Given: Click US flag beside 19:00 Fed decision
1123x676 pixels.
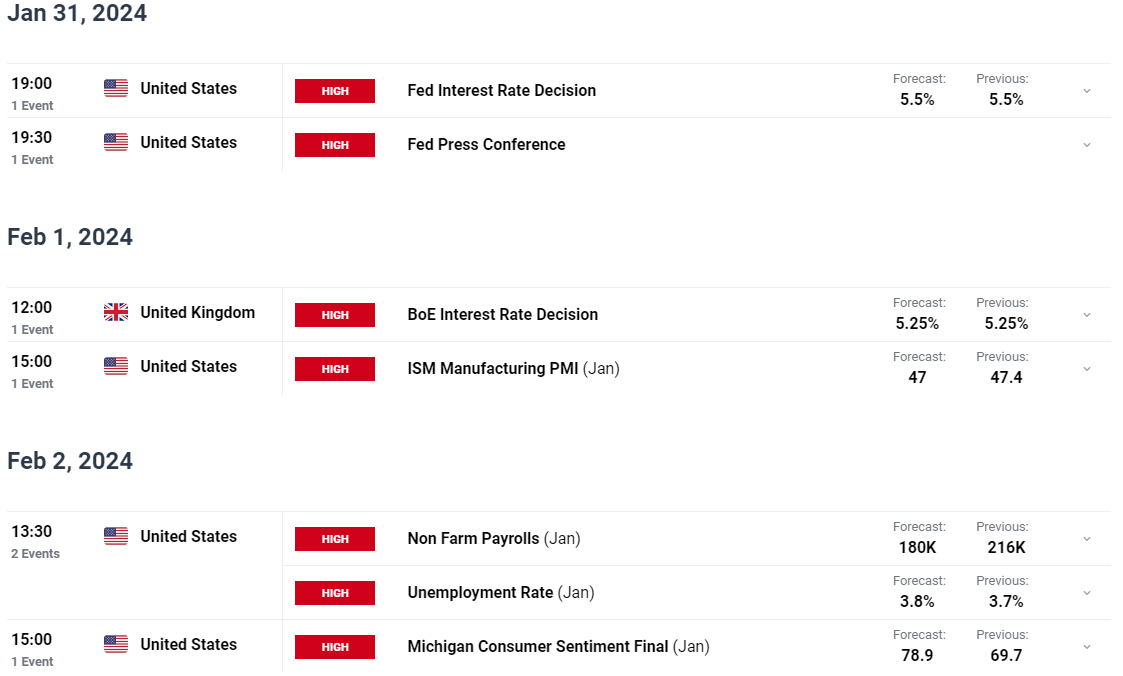Looking at the screenshot, I should point(116,88).
